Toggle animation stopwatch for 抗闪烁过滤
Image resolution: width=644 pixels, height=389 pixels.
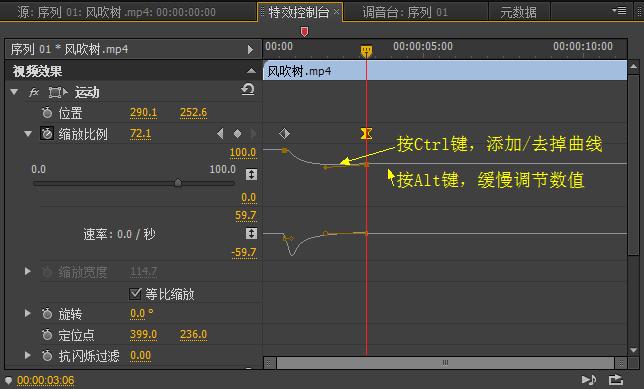click(x=47, y=356)
